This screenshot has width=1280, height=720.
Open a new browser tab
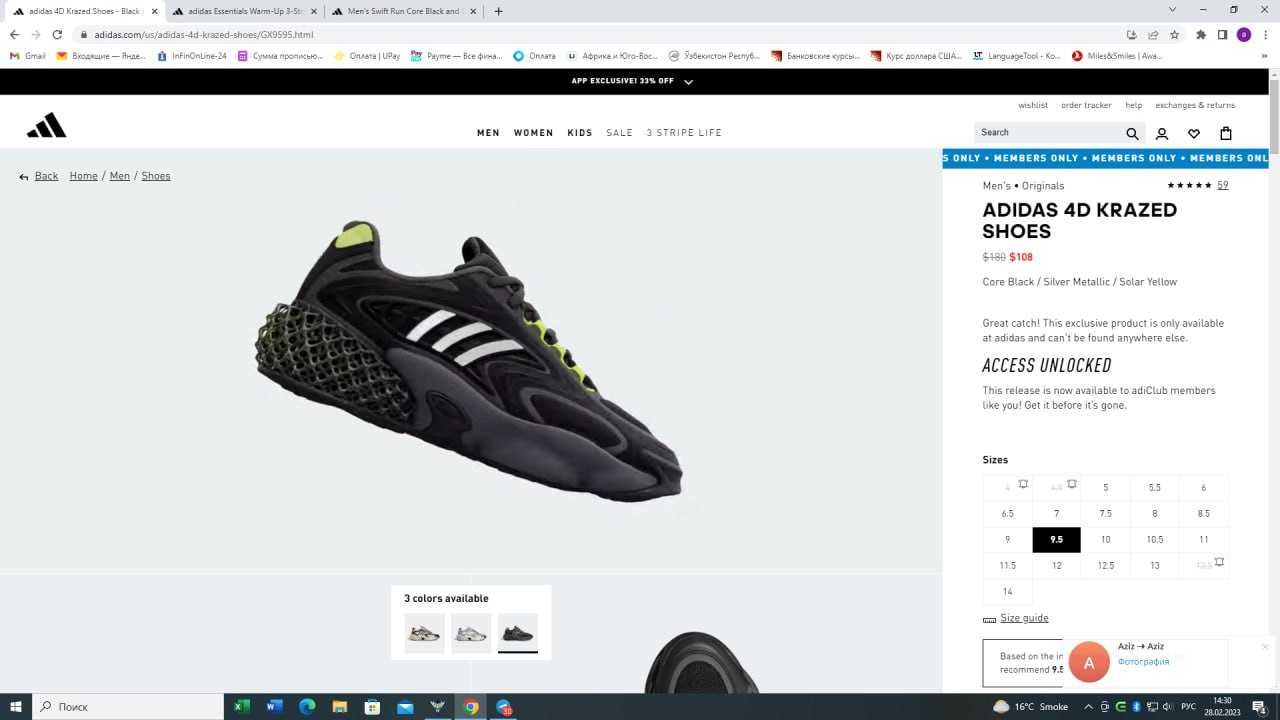(x=499, y=11)
